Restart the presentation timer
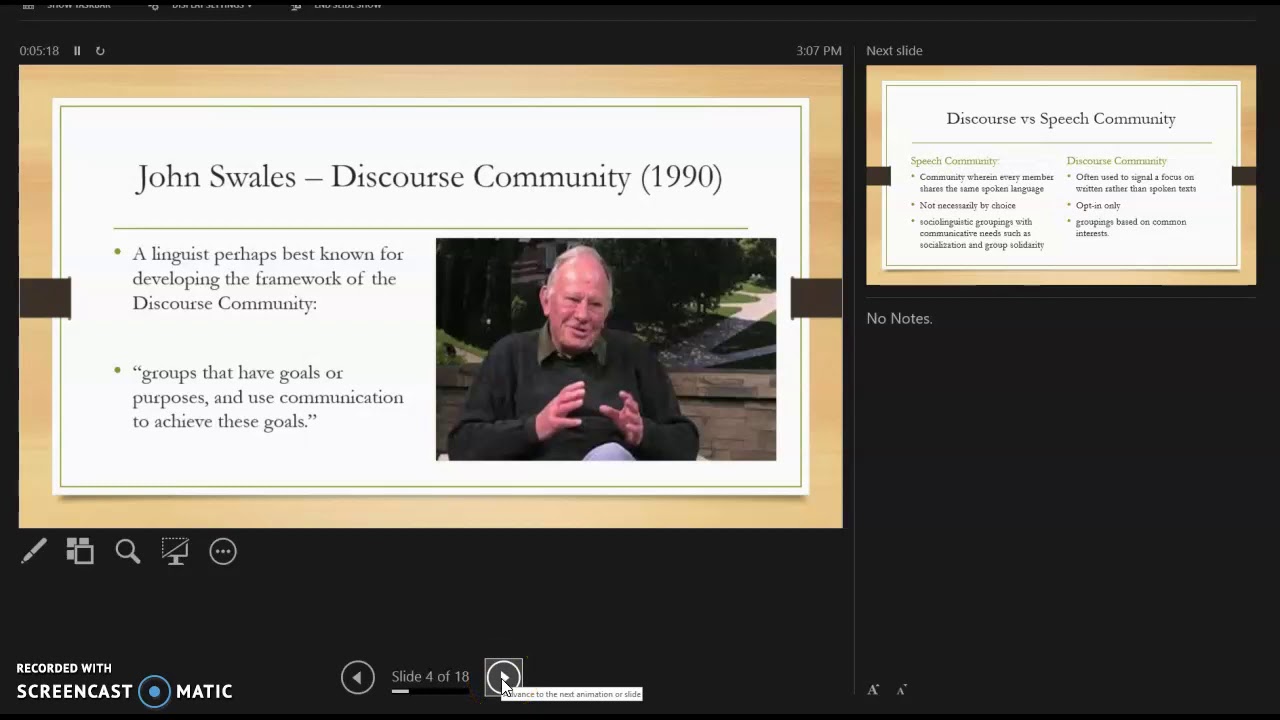 pyautogui.click(x=100, y=51)
